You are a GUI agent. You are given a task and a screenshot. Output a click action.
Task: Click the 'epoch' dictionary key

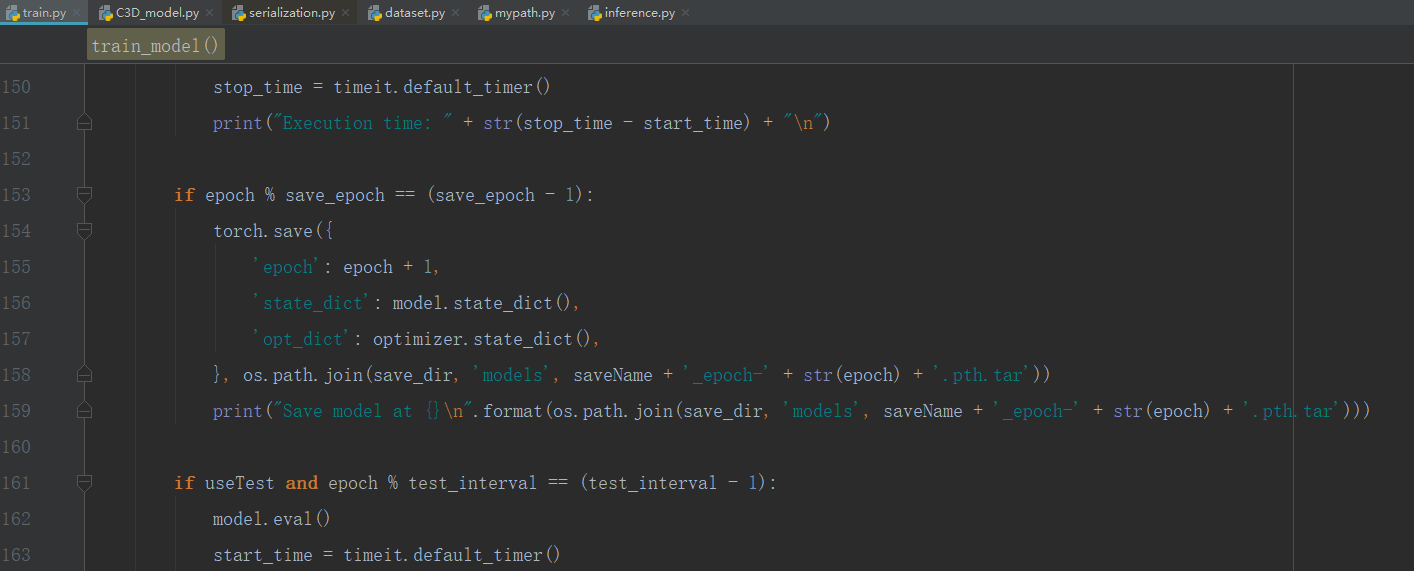[x=288, y=267]
